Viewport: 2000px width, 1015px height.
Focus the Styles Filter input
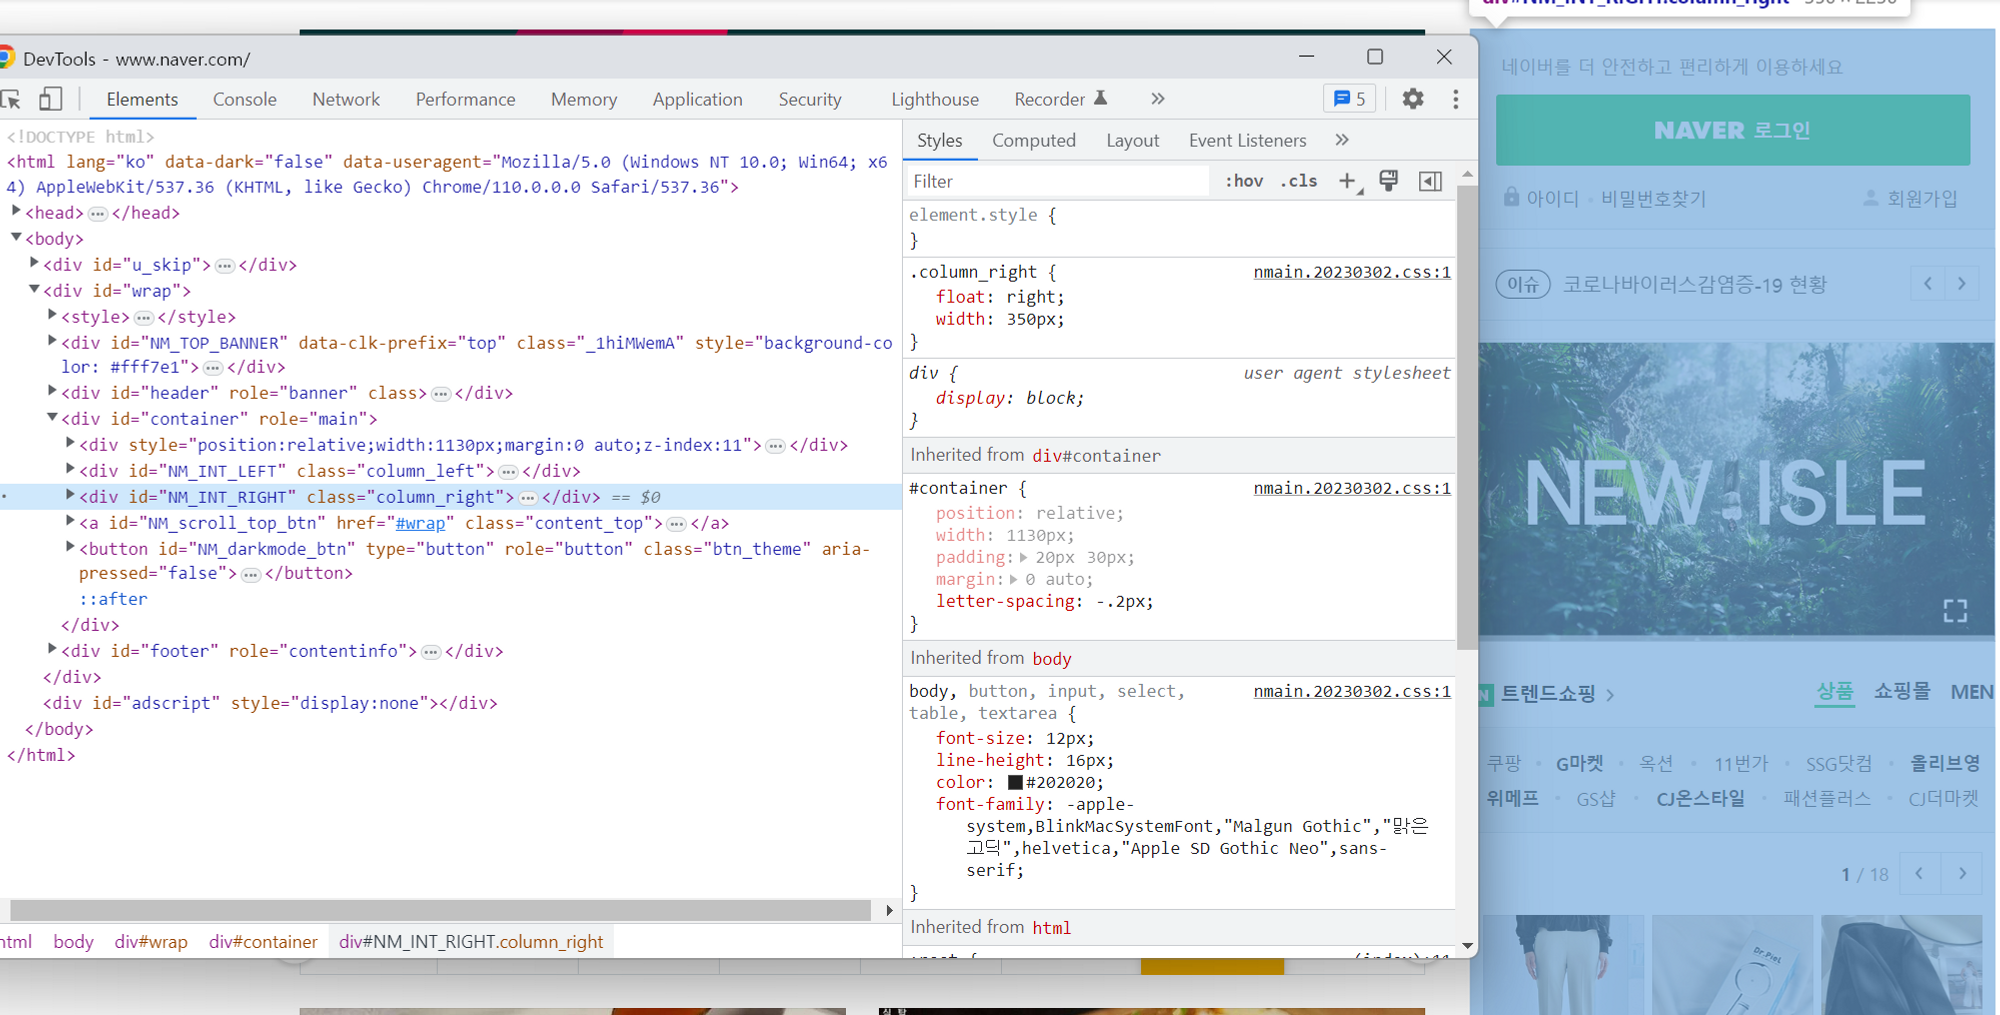click(1058, 181)
